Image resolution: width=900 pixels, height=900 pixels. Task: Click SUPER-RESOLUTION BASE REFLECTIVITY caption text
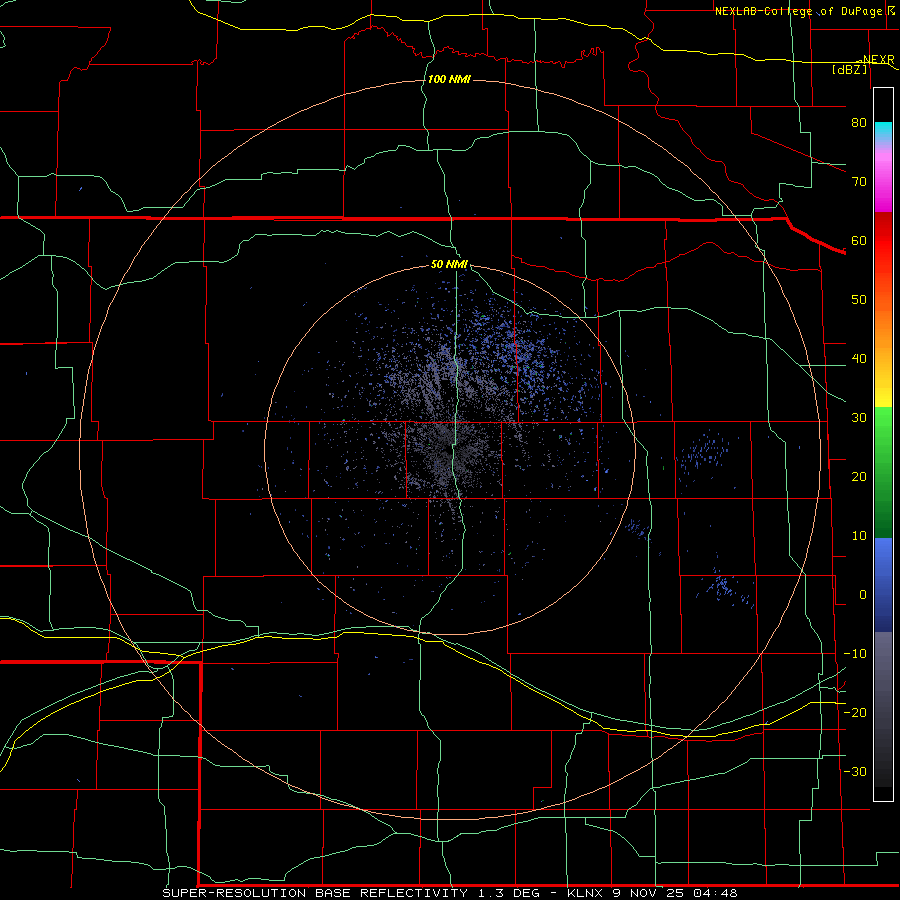315,893
